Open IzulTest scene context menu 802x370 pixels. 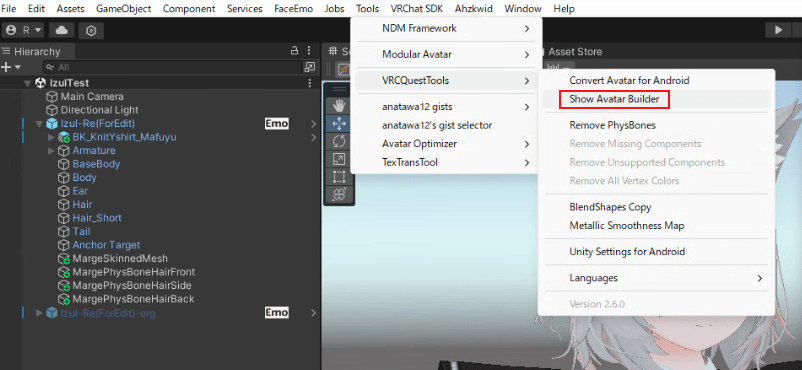(x=309, y=83)
